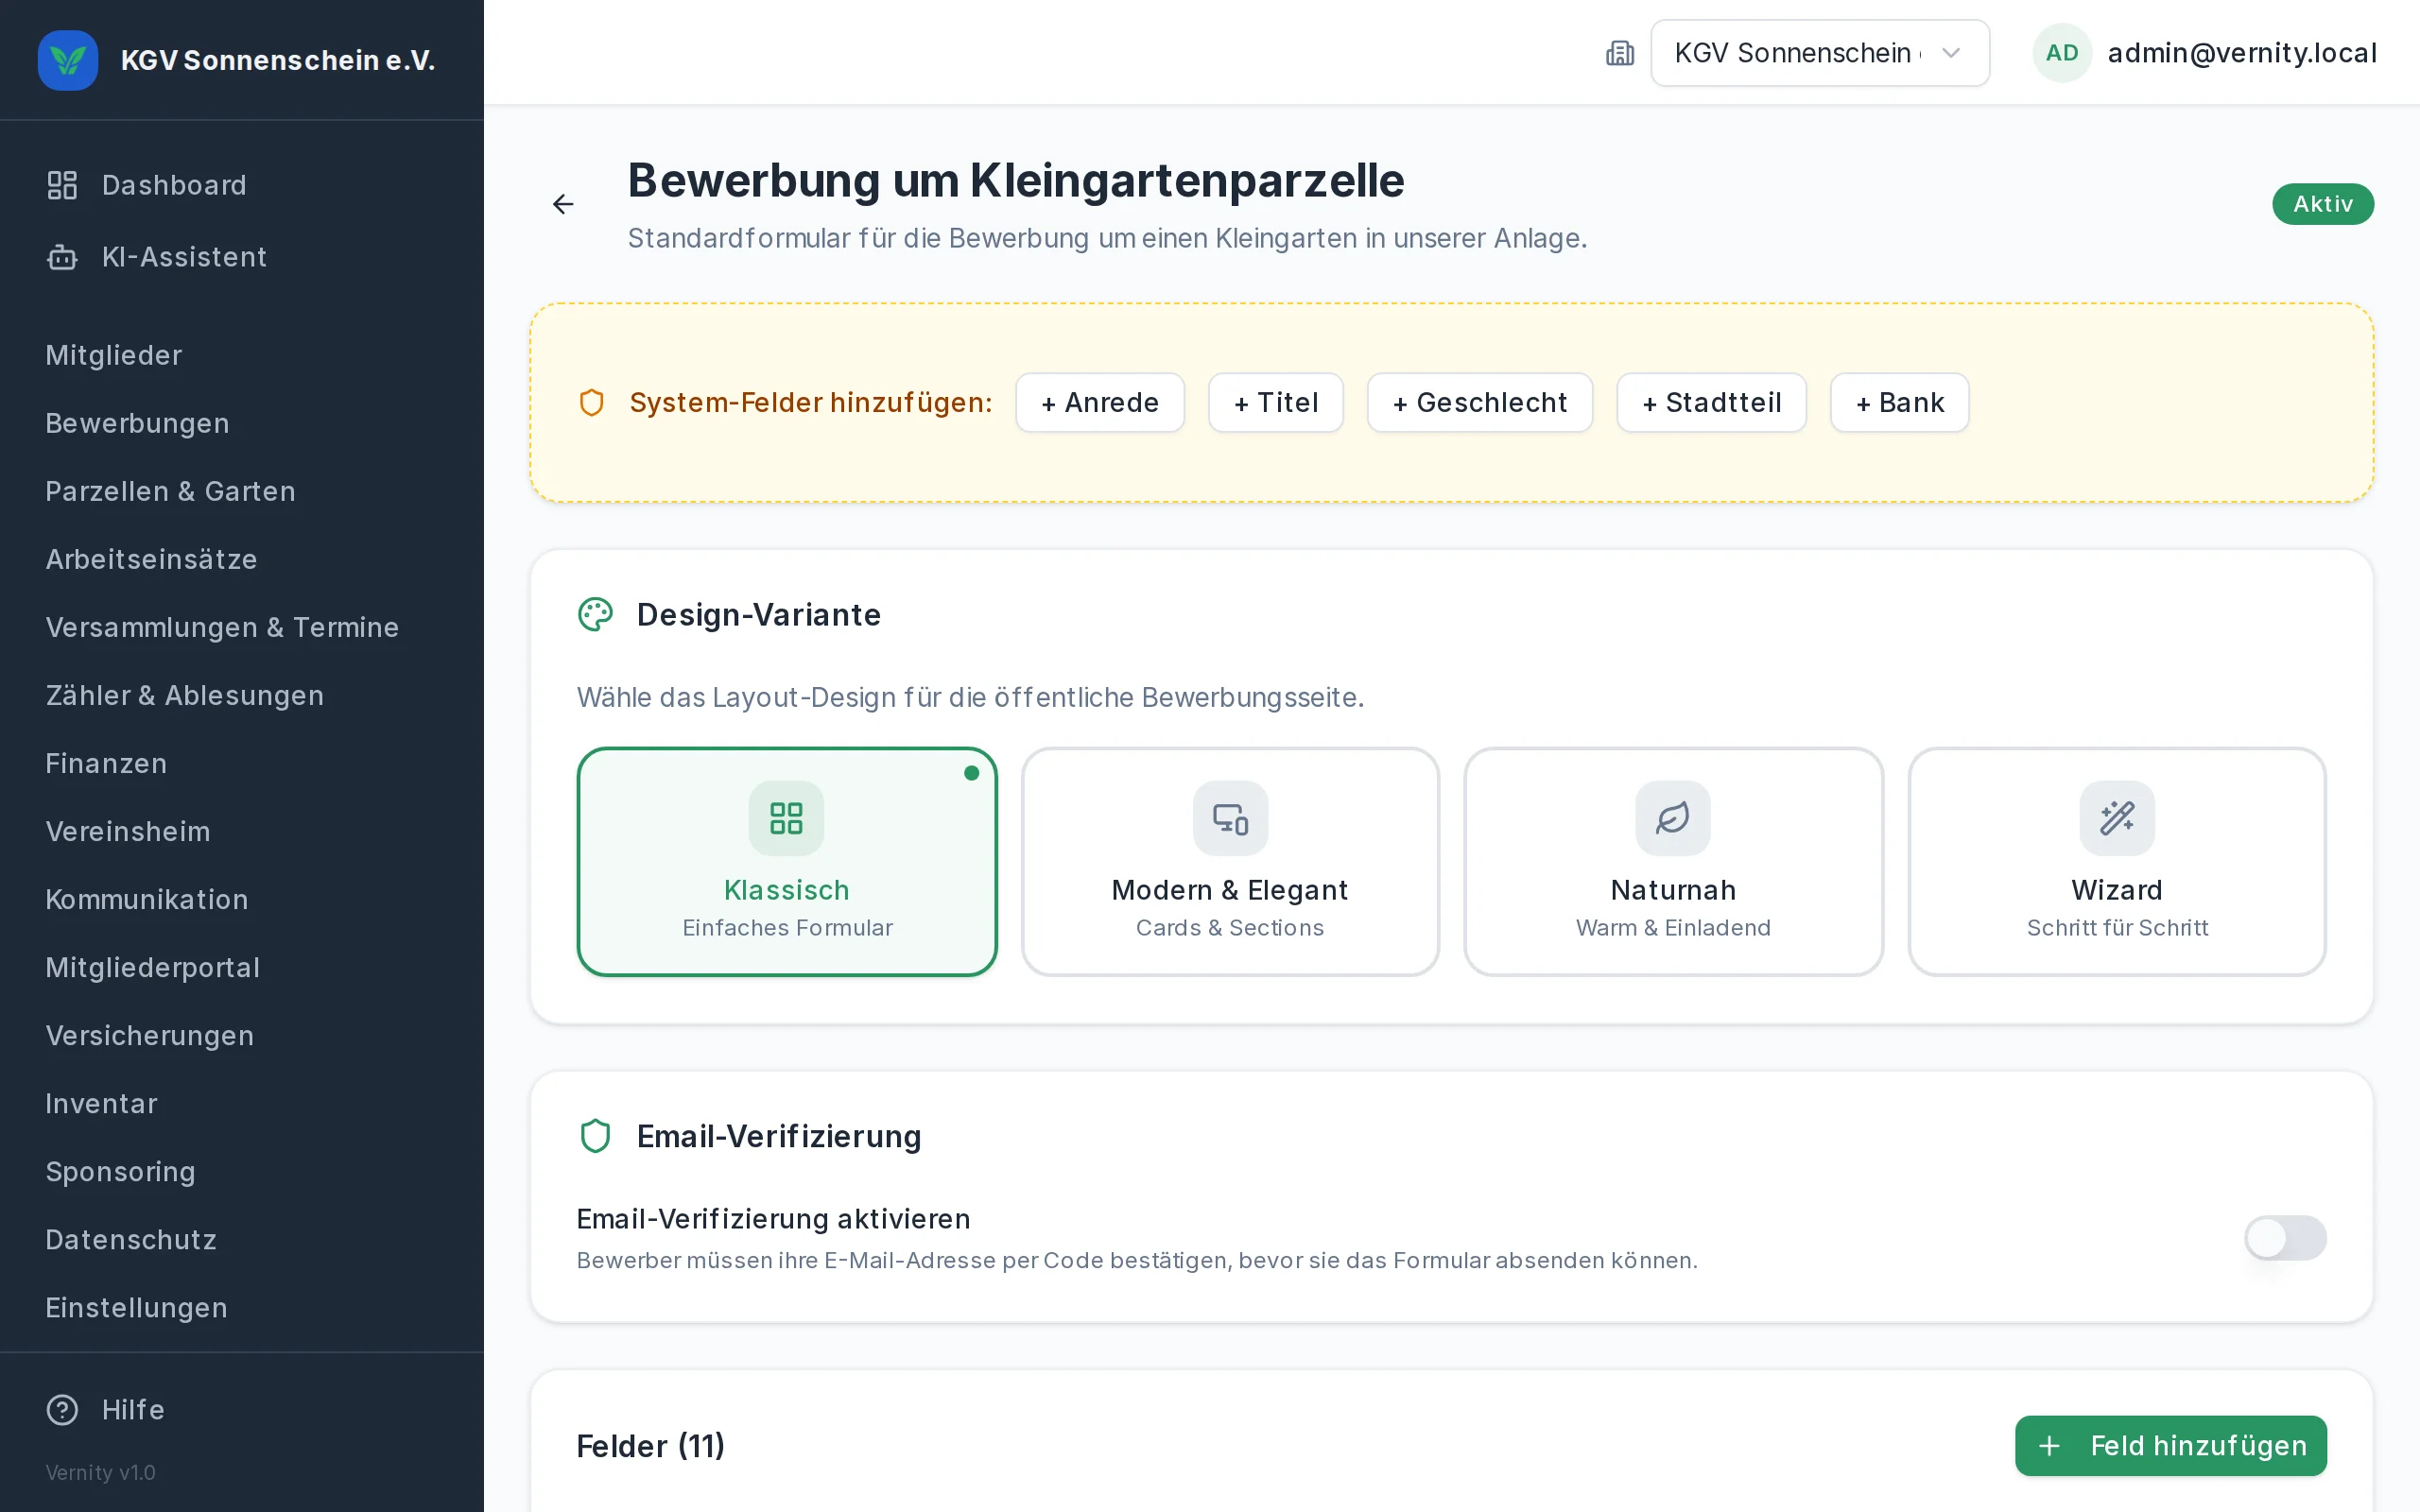The image size is (2420, 1512).
Task: Open Hilfe text label in sidebar
Action: coord(133,1409)
